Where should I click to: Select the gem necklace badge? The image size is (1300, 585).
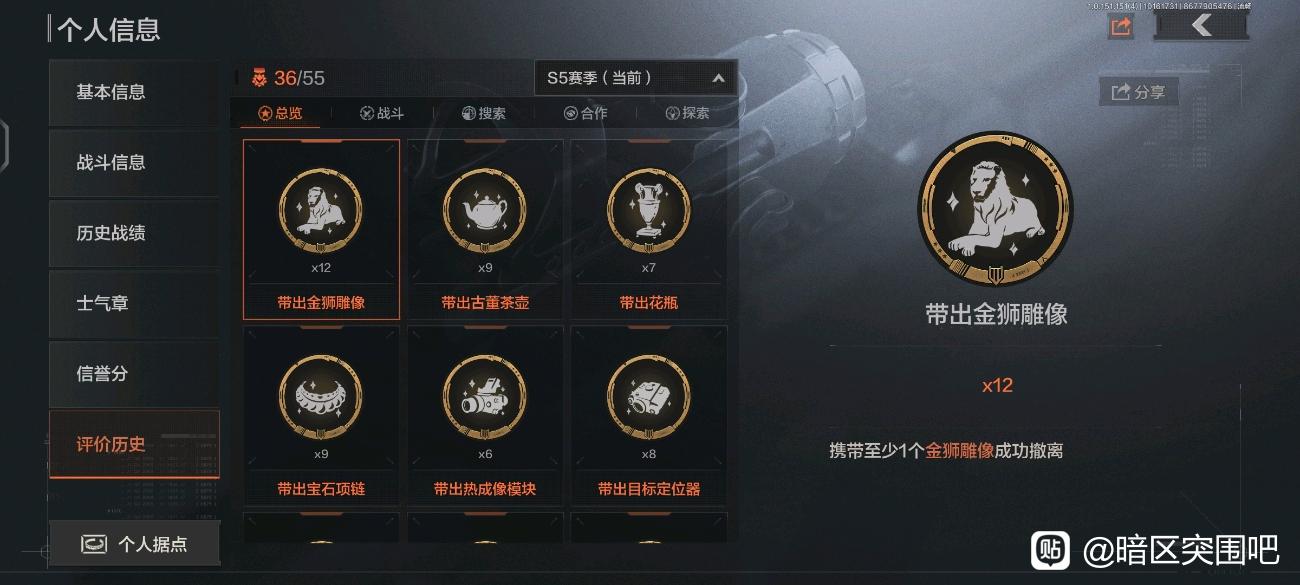point(321,415)
